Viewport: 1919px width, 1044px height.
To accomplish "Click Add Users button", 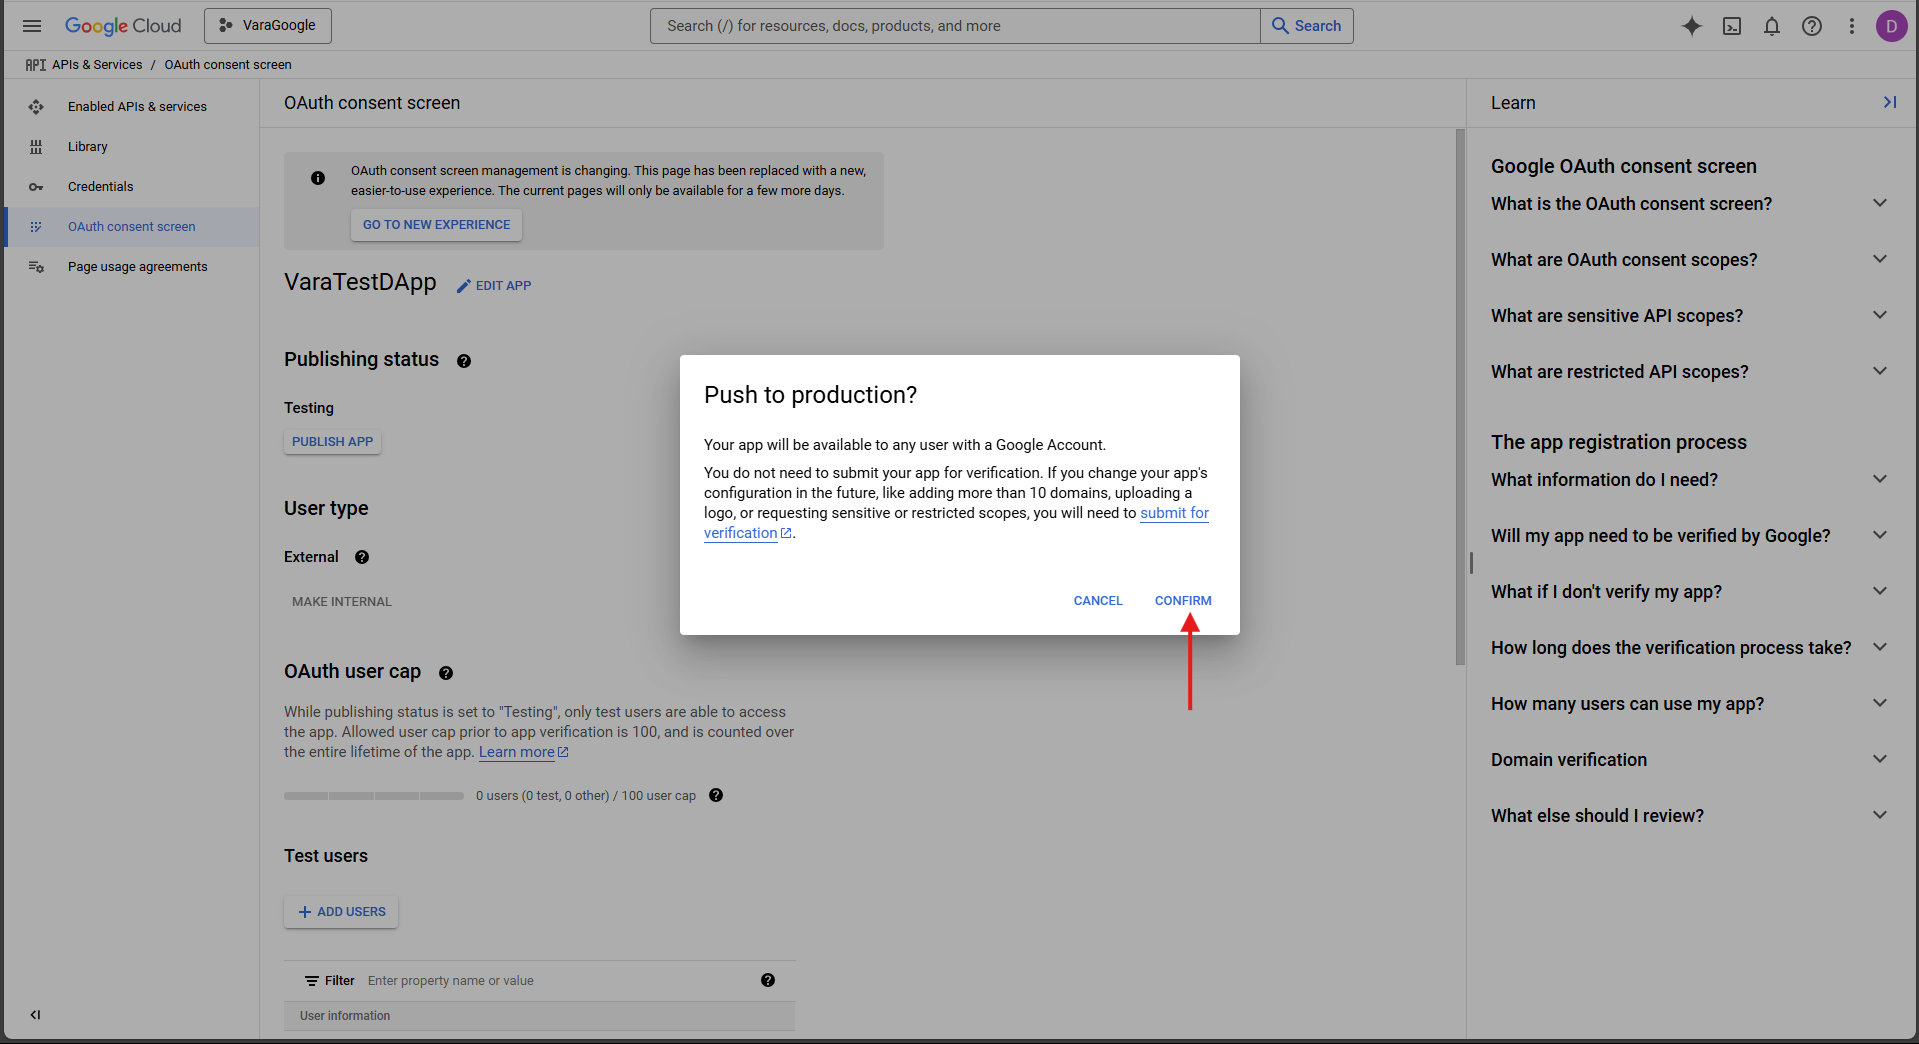I will tap(341, 912).
